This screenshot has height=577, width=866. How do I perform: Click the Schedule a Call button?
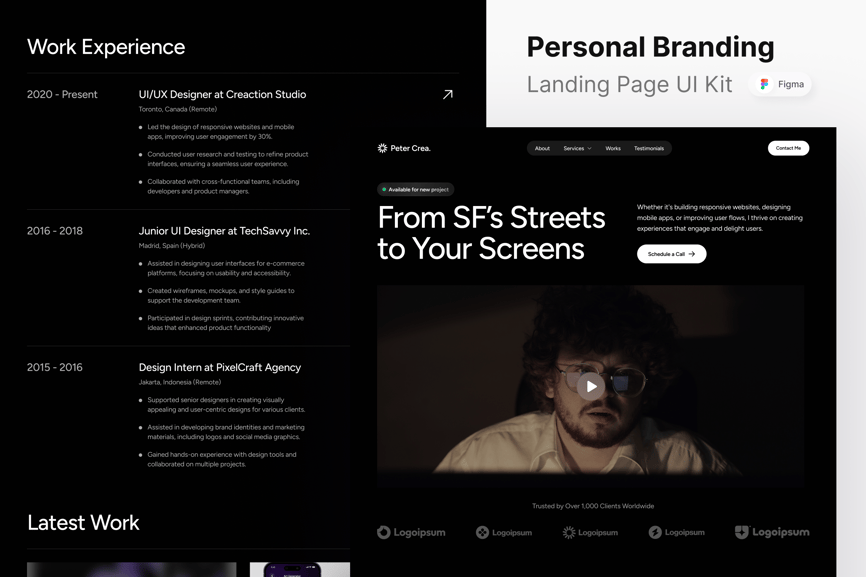click(x=671, y=254)
